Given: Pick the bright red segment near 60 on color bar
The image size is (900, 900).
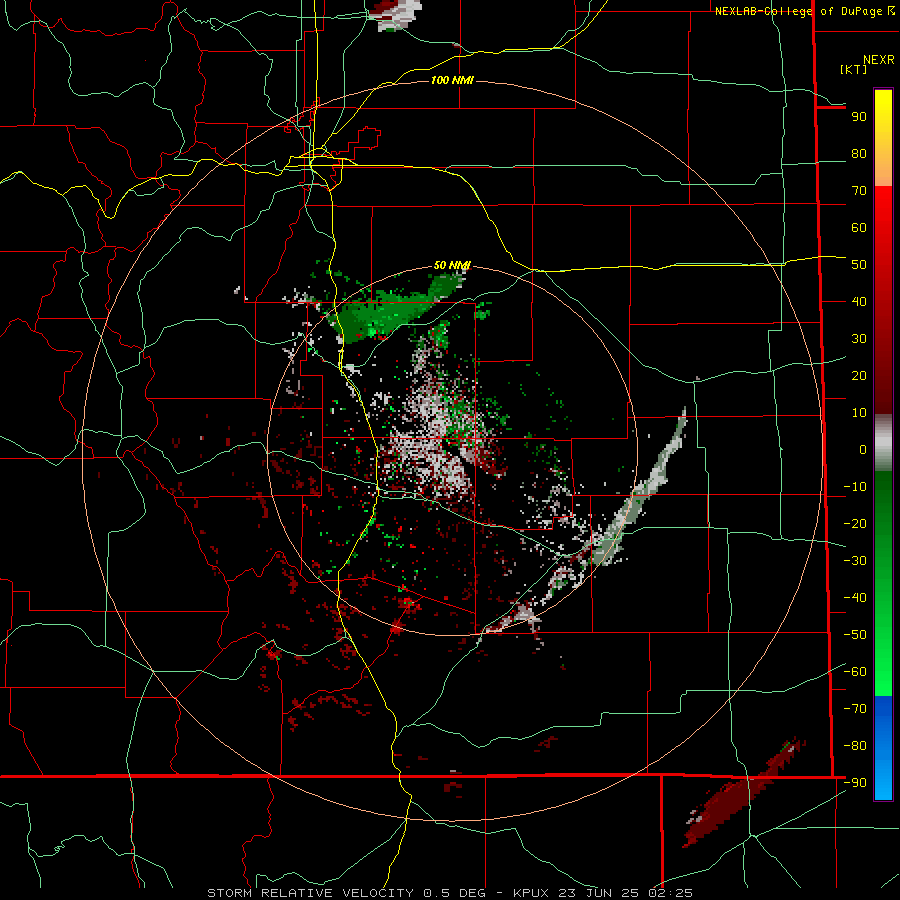Looking at the screenshot, I should [x=883, y=221].
